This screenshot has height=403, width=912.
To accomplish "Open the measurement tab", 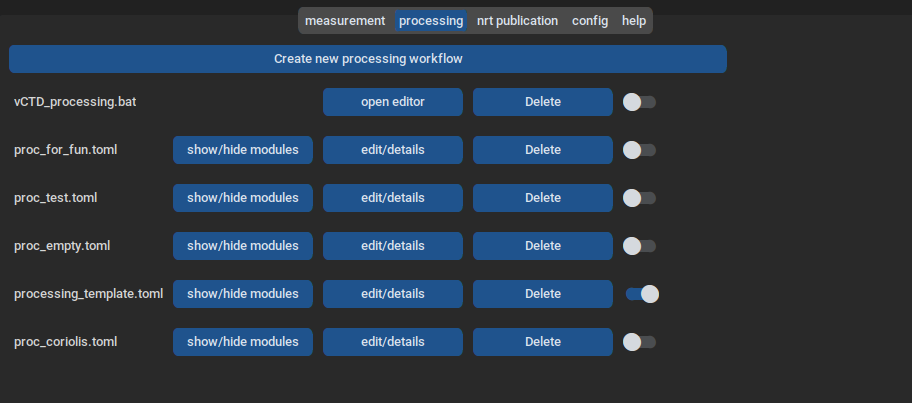I will tap(345, 21).
